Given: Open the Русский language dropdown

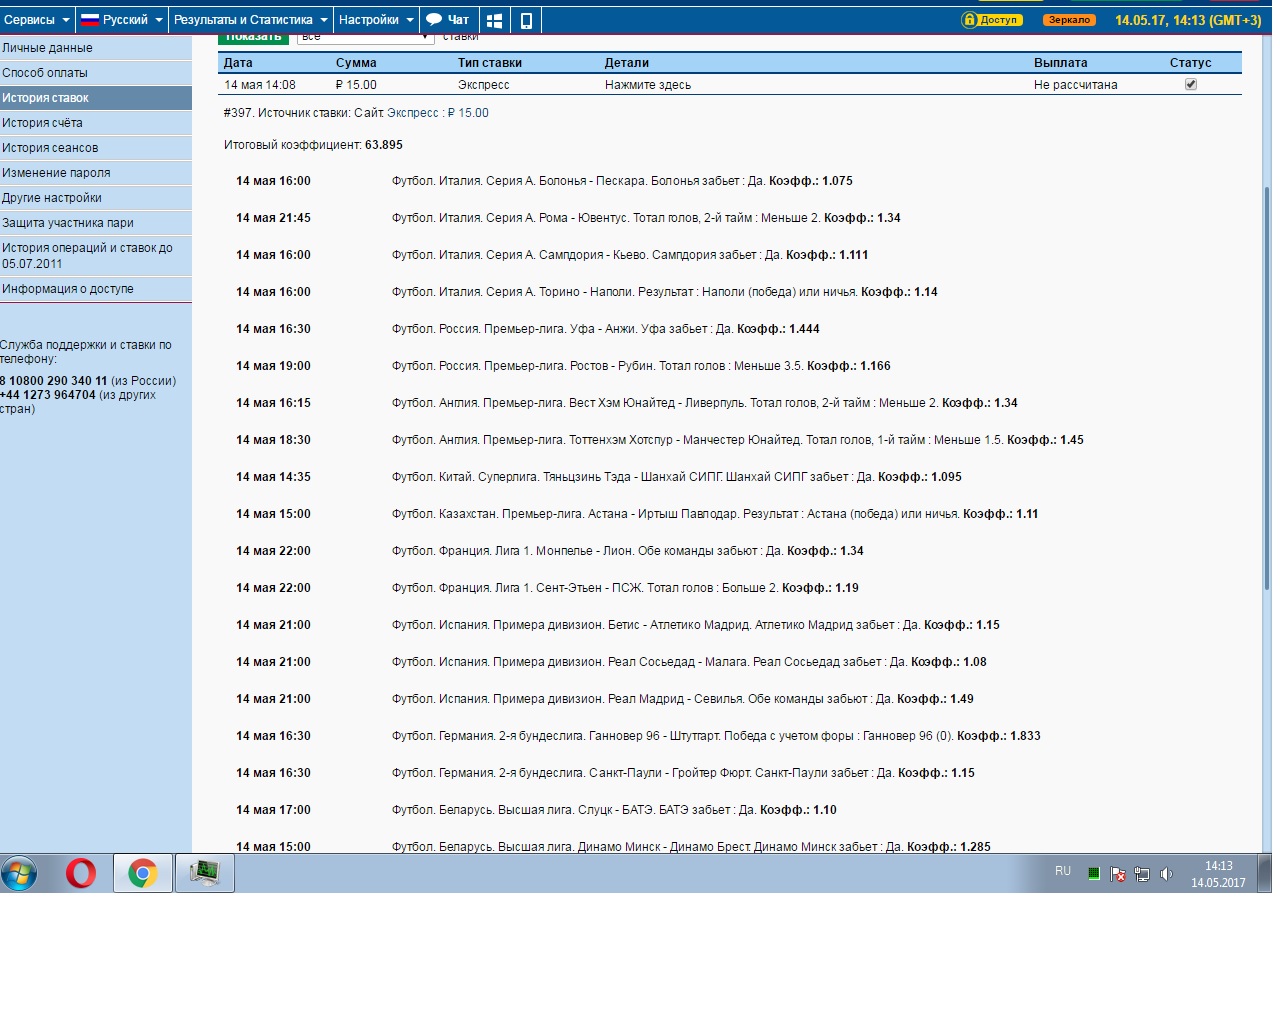Looking at the screenshot, I should (121, 20).
